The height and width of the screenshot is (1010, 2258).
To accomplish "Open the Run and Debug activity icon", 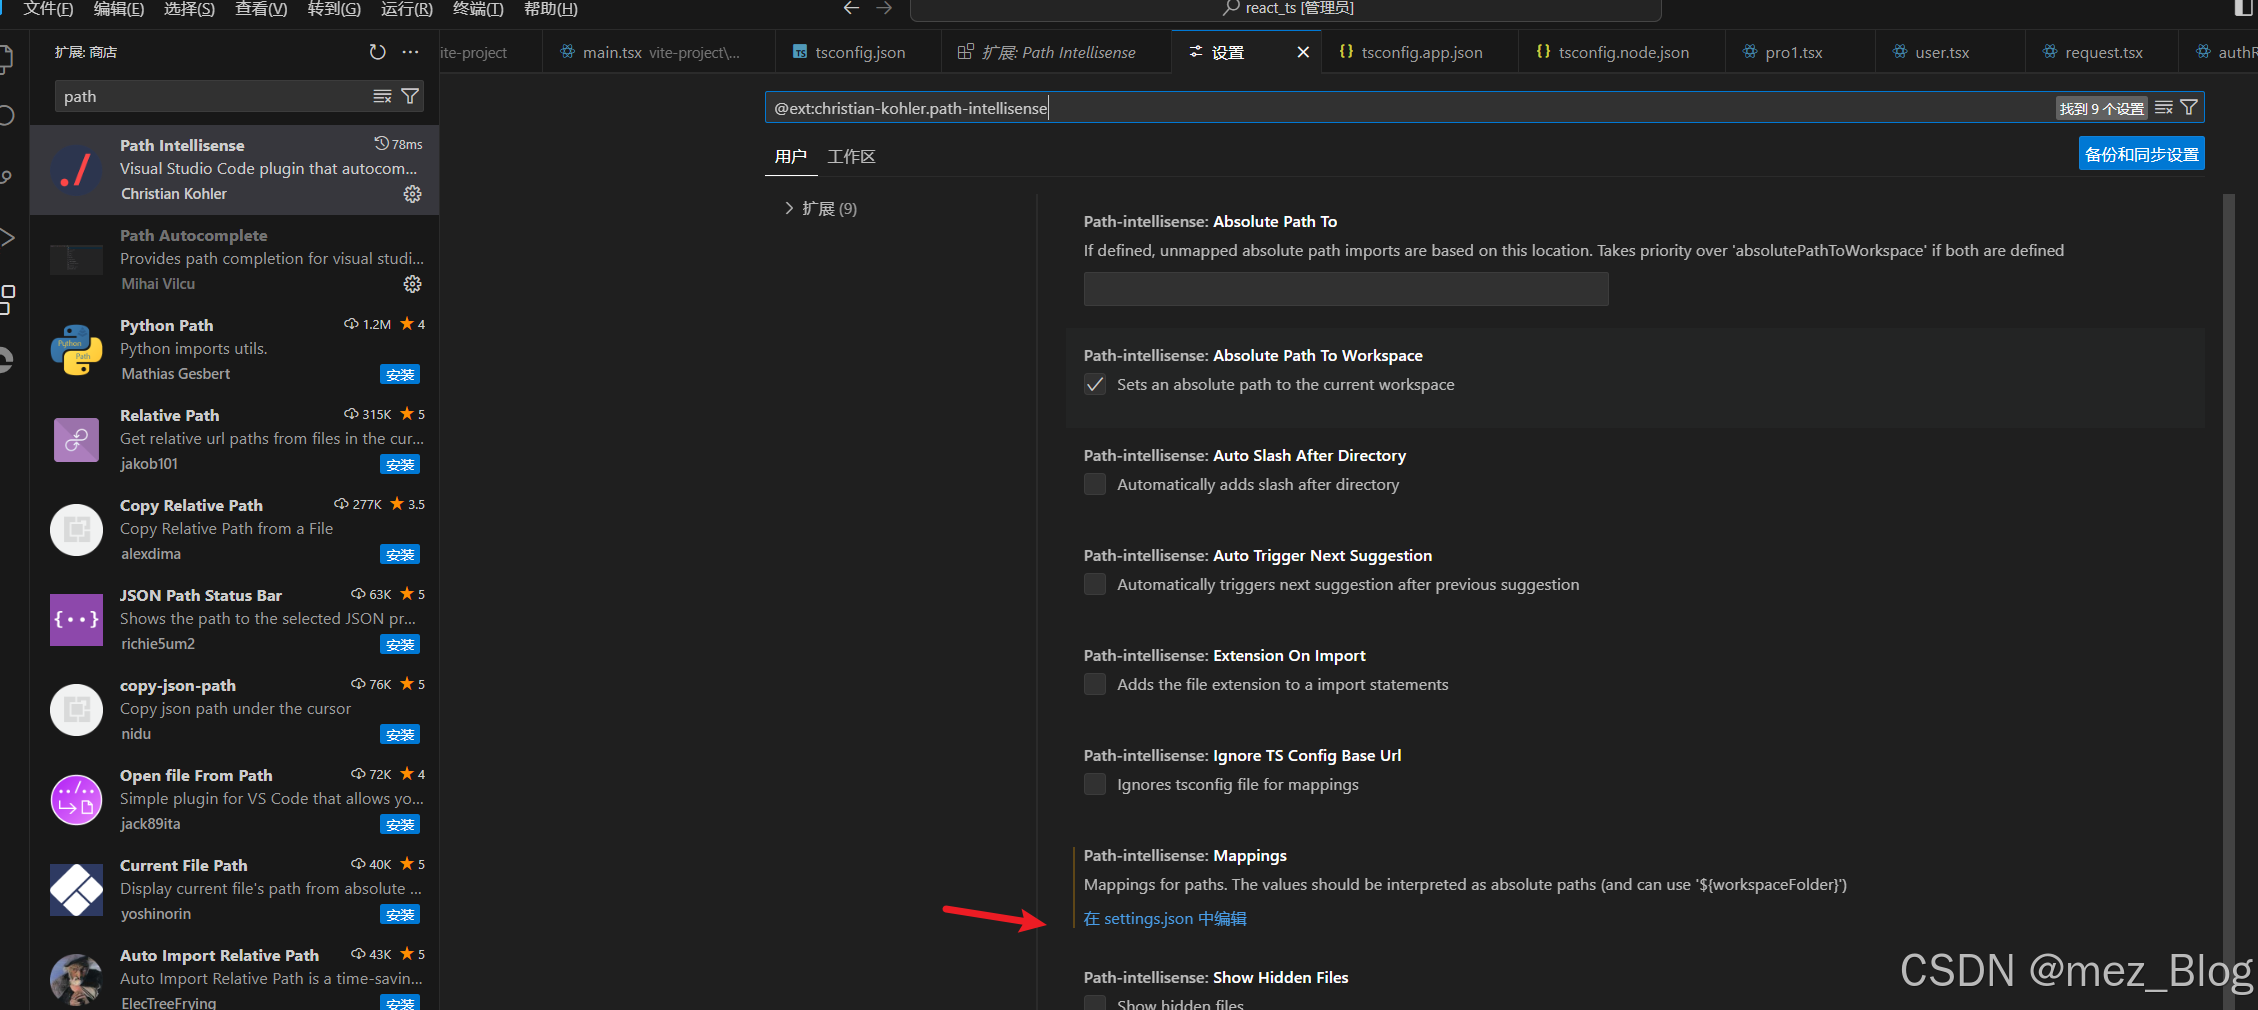I will pos(7,237).
